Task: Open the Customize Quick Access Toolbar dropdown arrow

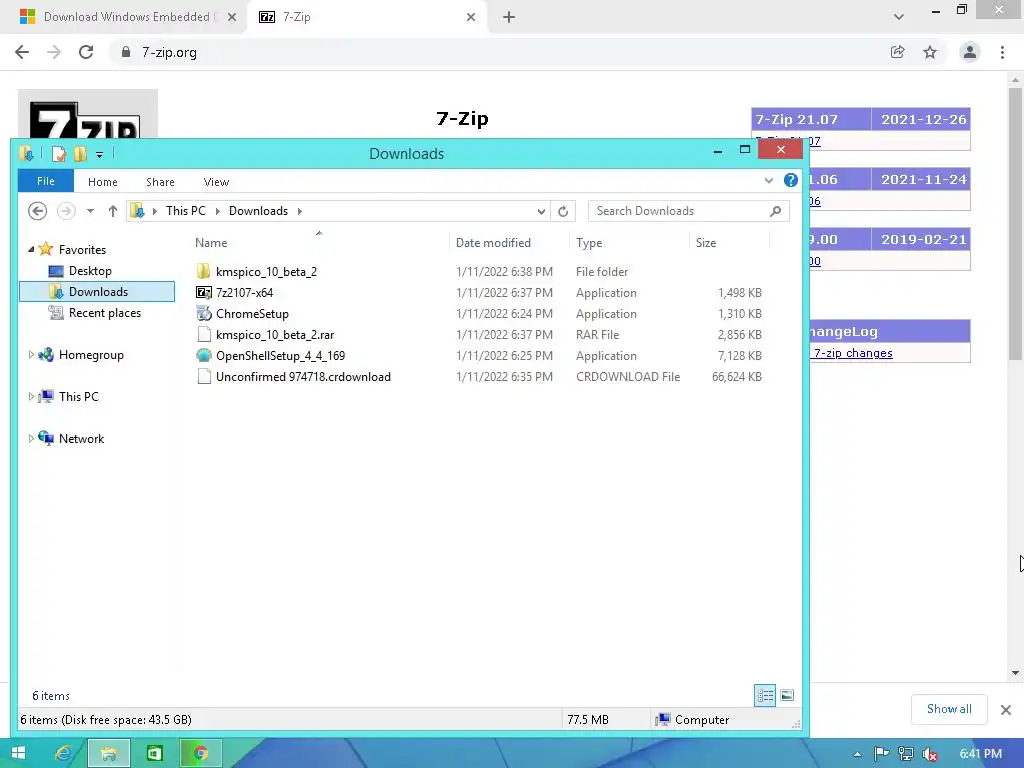Action: (x=99, y=155)
